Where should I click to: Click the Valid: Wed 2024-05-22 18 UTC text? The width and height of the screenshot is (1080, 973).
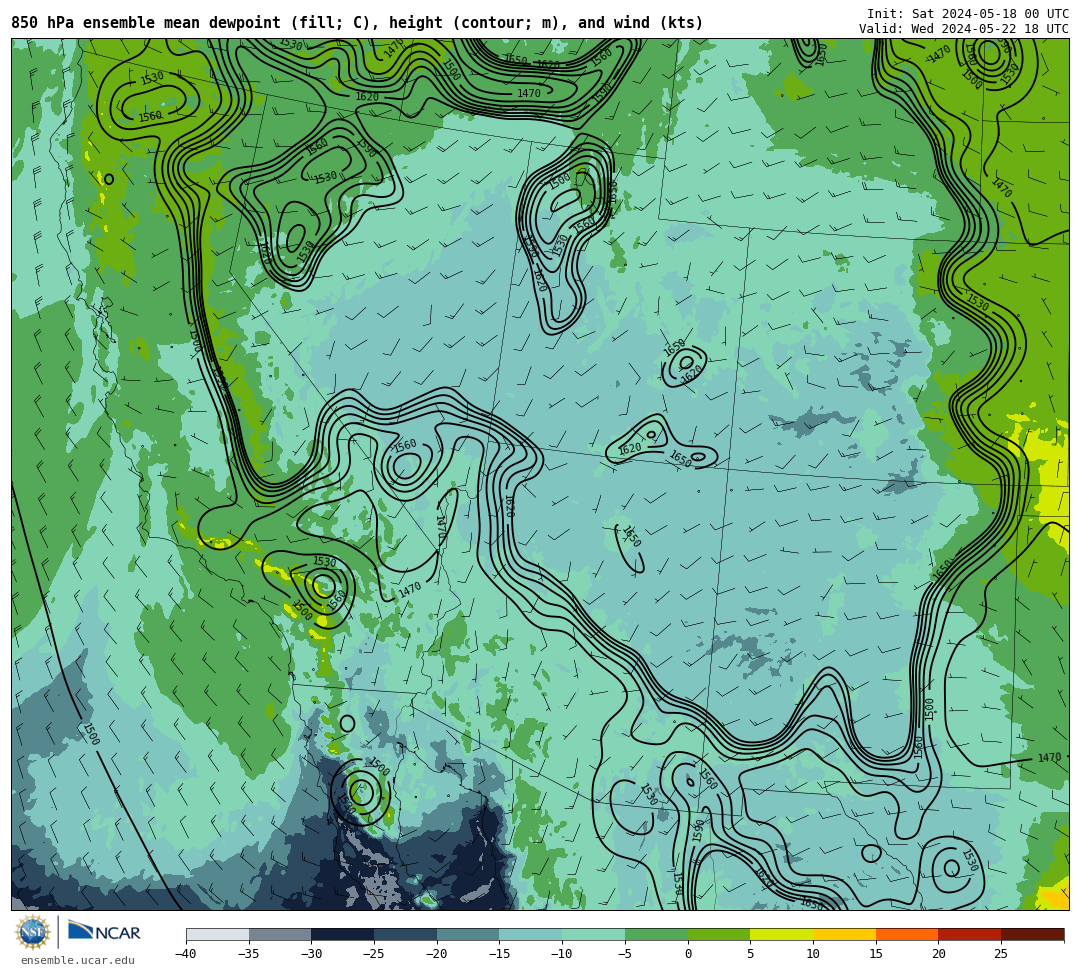964,29
